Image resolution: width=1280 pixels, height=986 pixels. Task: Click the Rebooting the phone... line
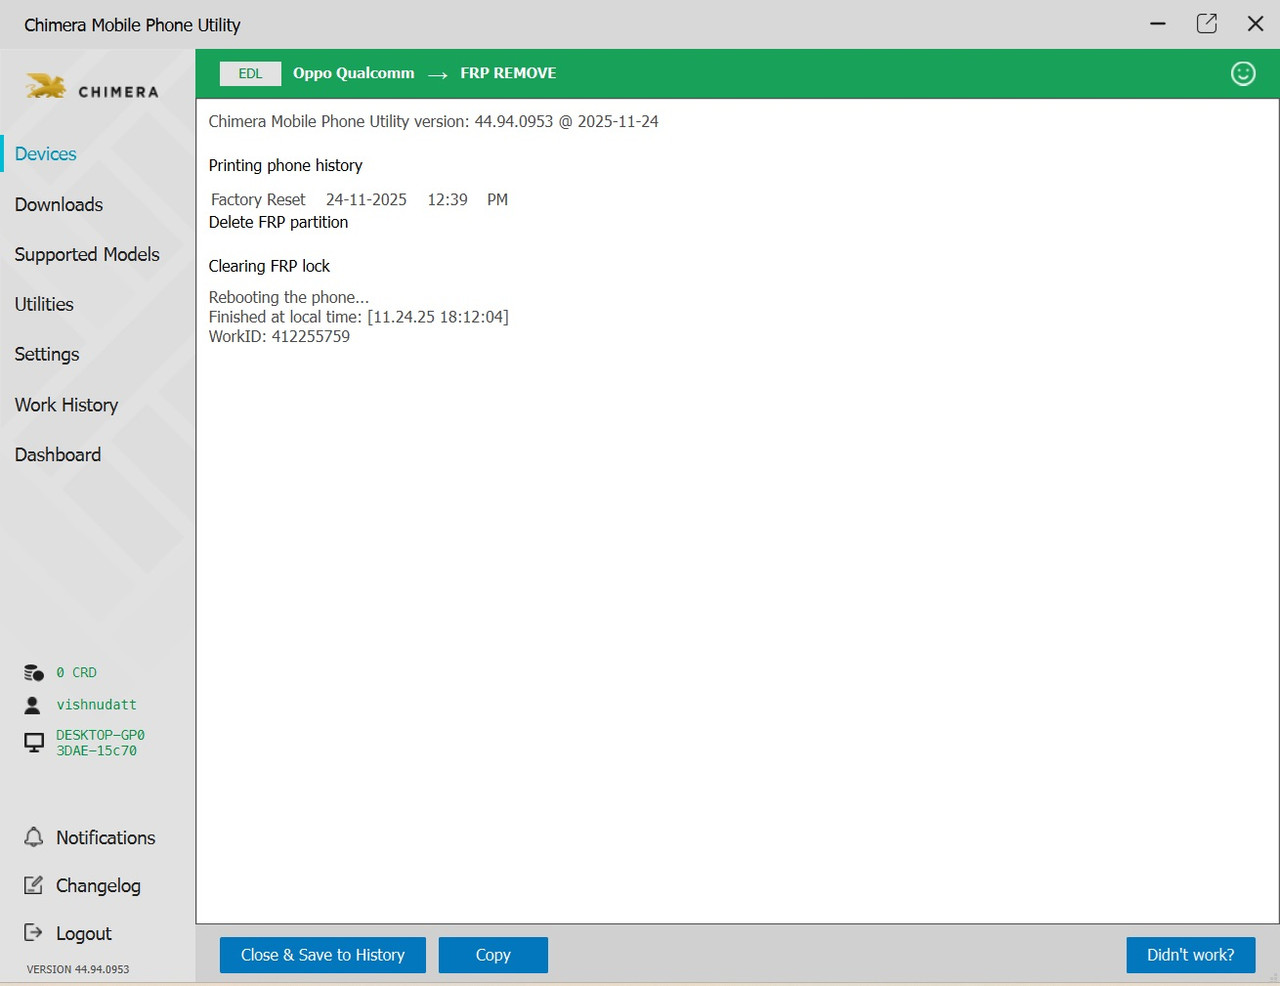pyautogui.click(x=289, y=297)
